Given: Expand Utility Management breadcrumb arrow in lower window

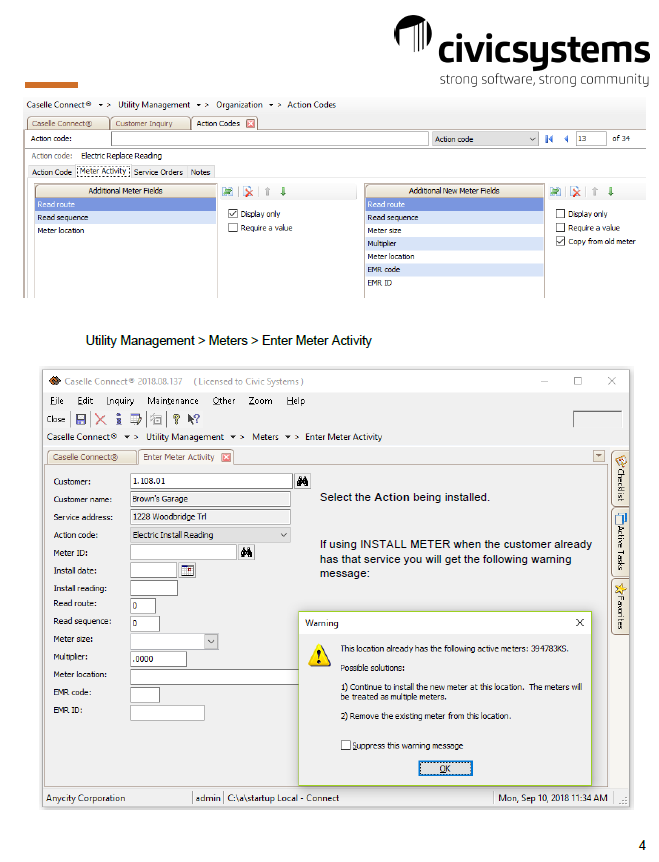Looking at the screenshot, I should pos(233,437).
